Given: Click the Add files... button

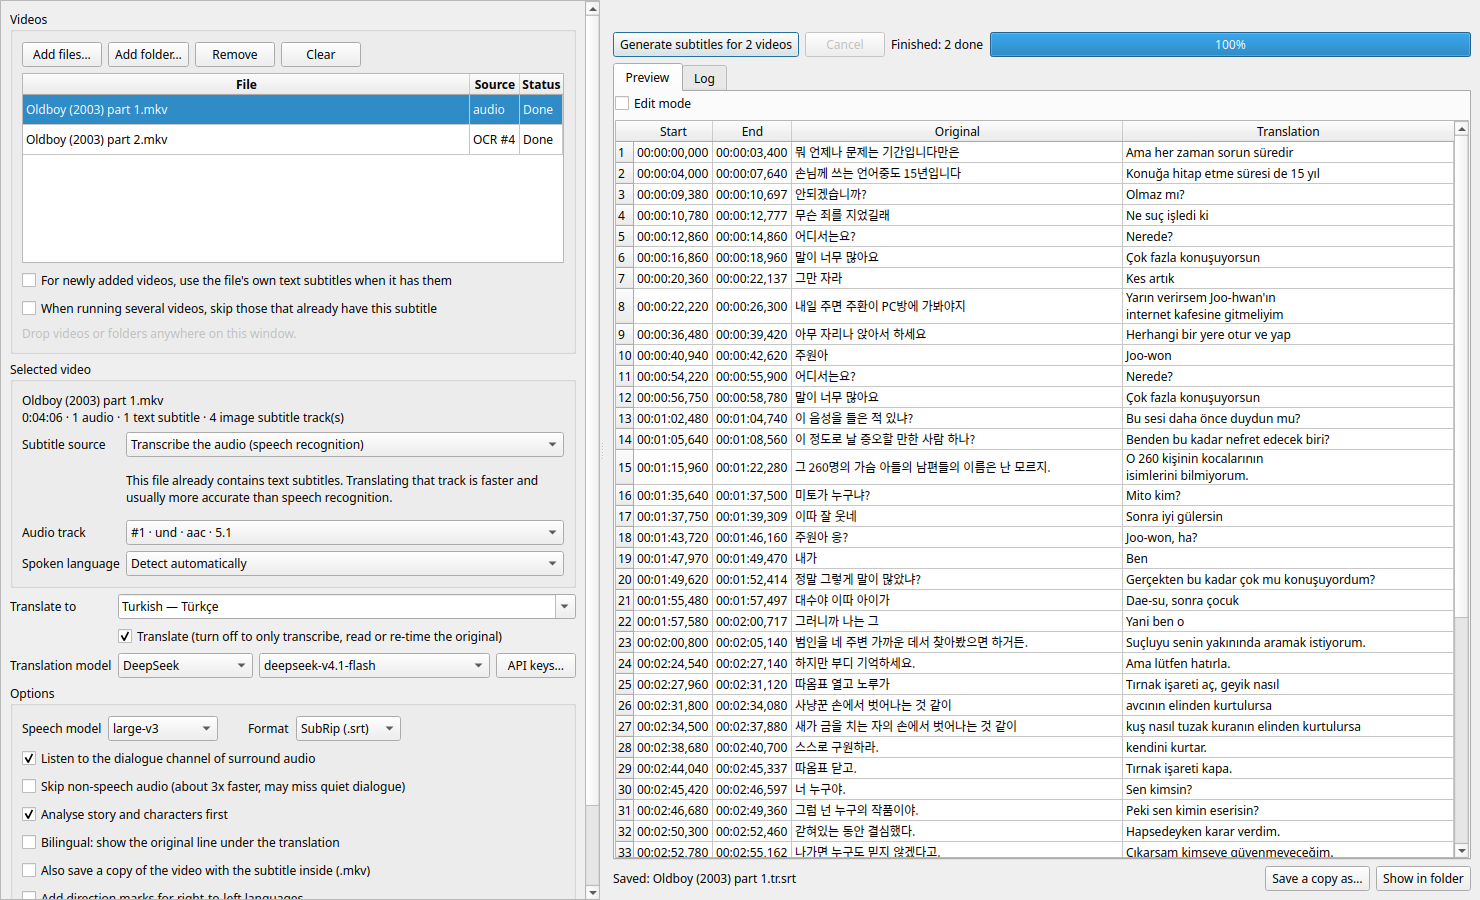Looking at the screenshot, I should 62,55.
